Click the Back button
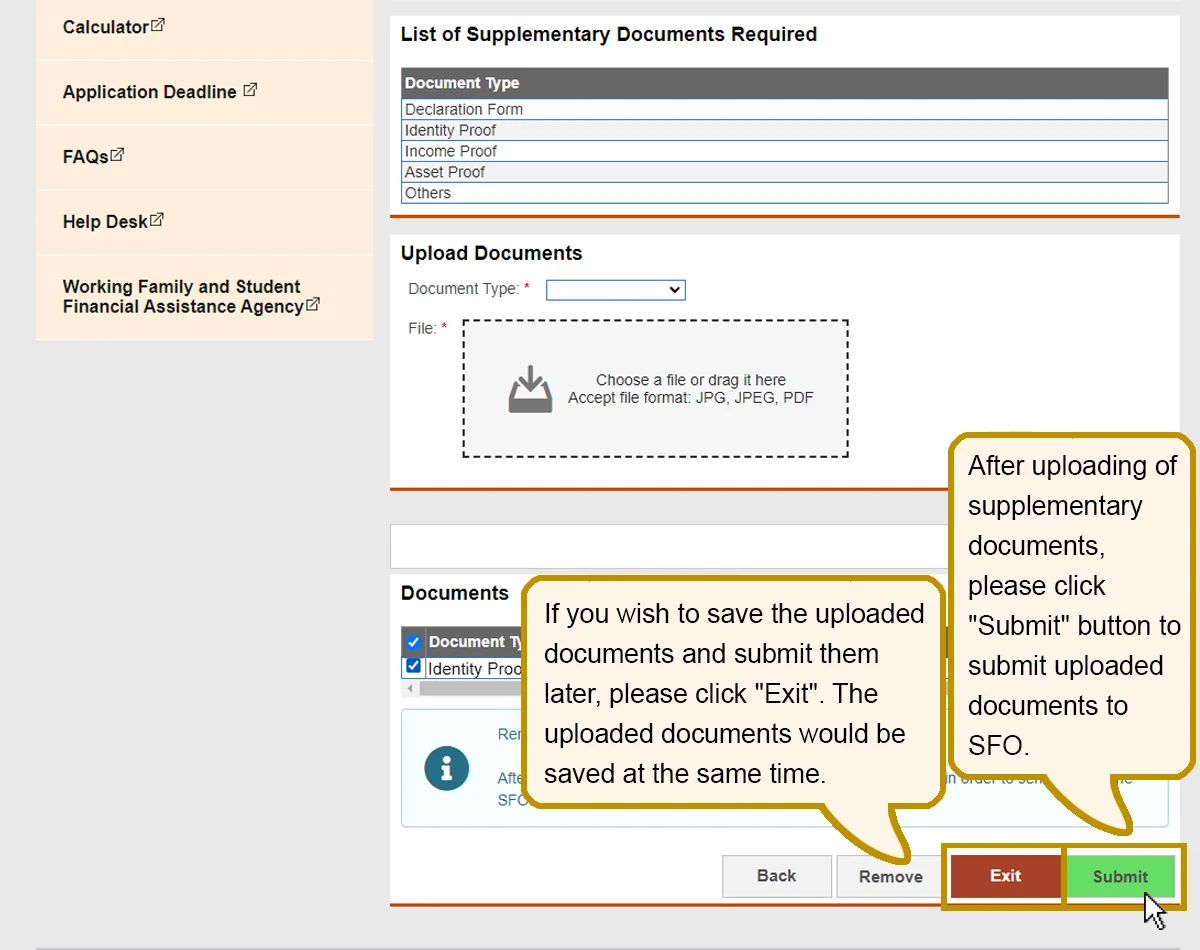The height and width of the screenshot is (950, 1200). [x=777, y=876]
